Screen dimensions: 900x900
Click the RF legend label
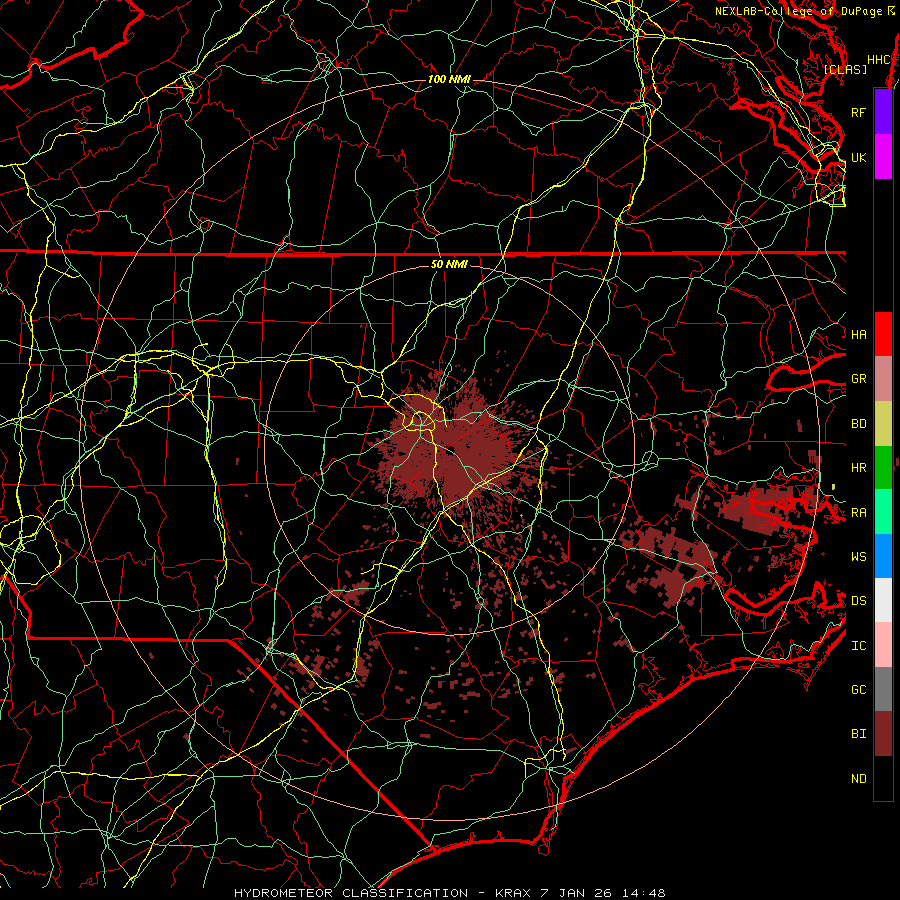click(858, 112)
